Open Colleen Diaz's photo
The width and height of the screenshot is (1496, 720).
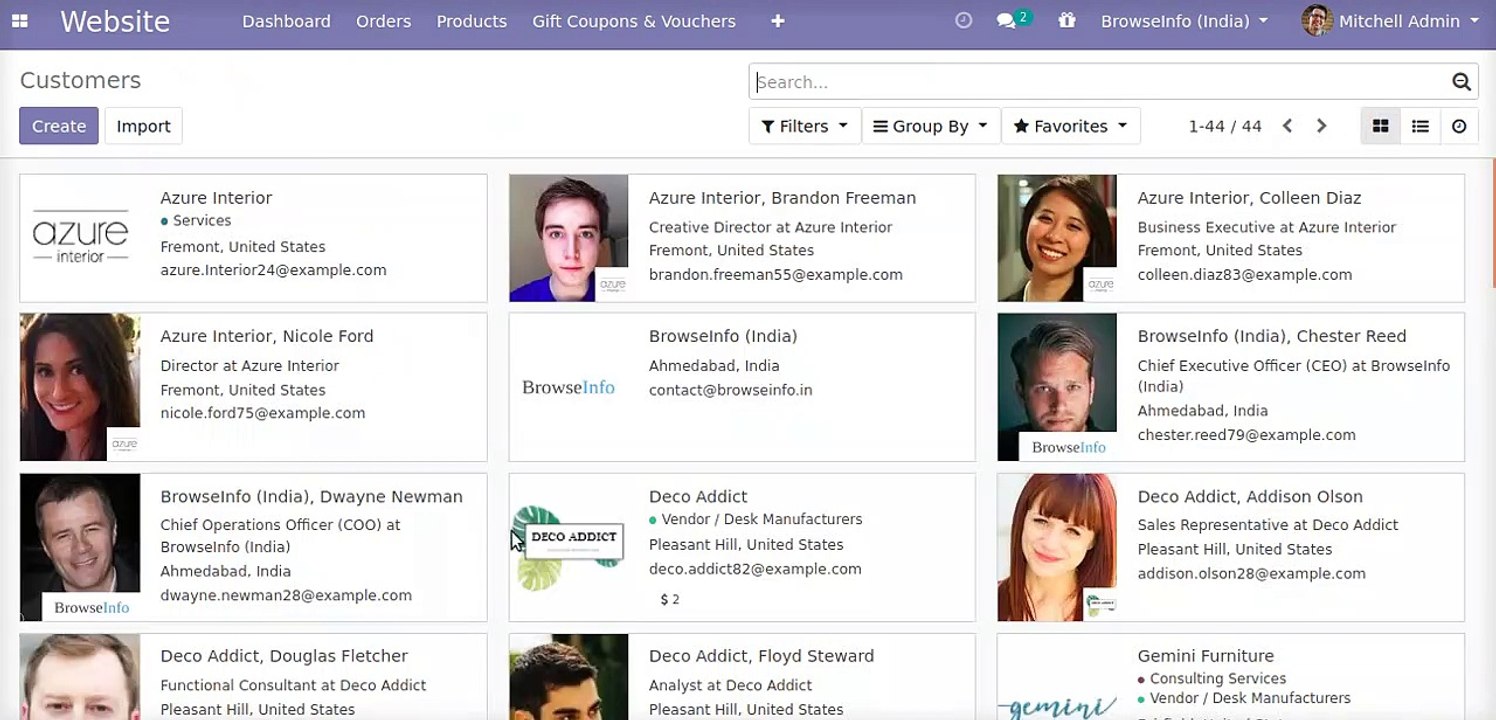1057,238
